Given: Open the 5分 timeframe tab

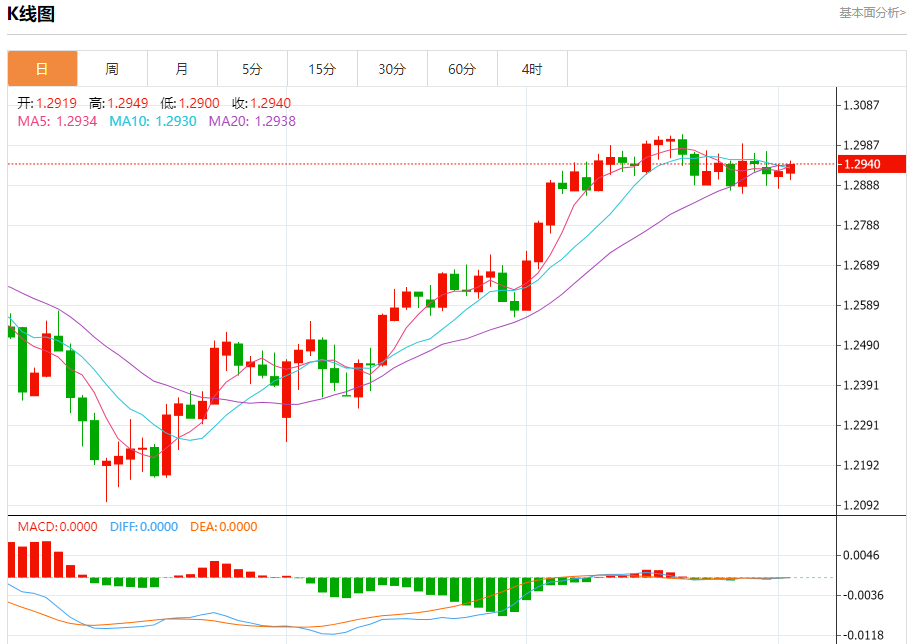Looking at the screenshot, I should 252,69.
